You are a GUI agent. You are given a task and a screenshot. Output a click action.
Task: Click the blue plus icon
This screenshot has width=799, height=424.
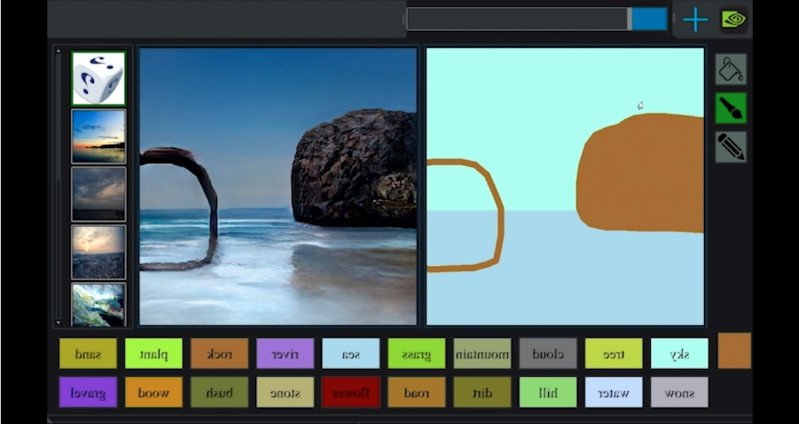pos(695,20)
